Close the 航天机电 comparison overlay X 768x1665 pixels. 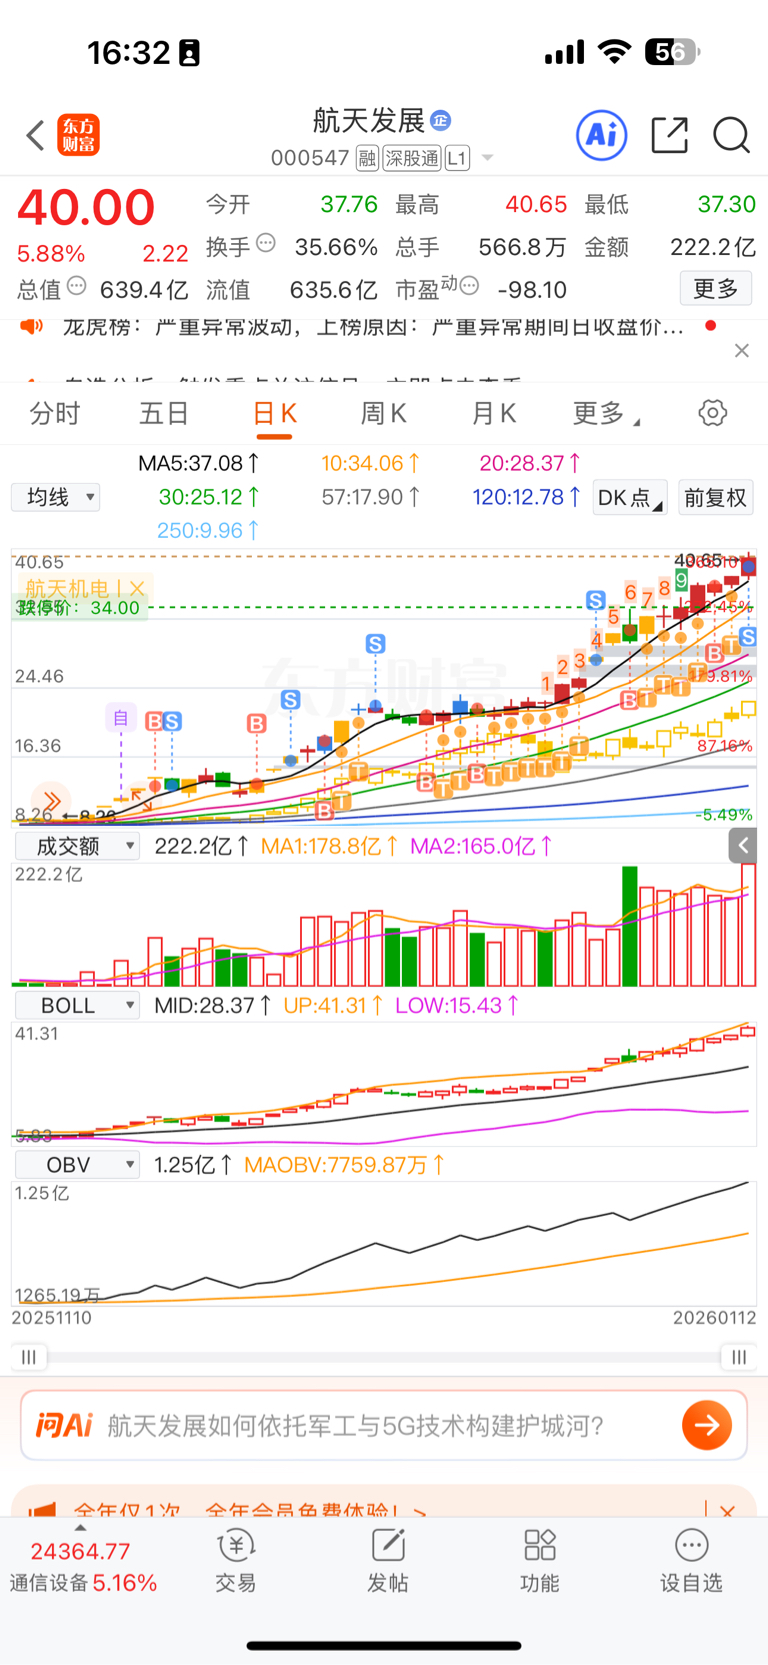(x=137, y=588)
